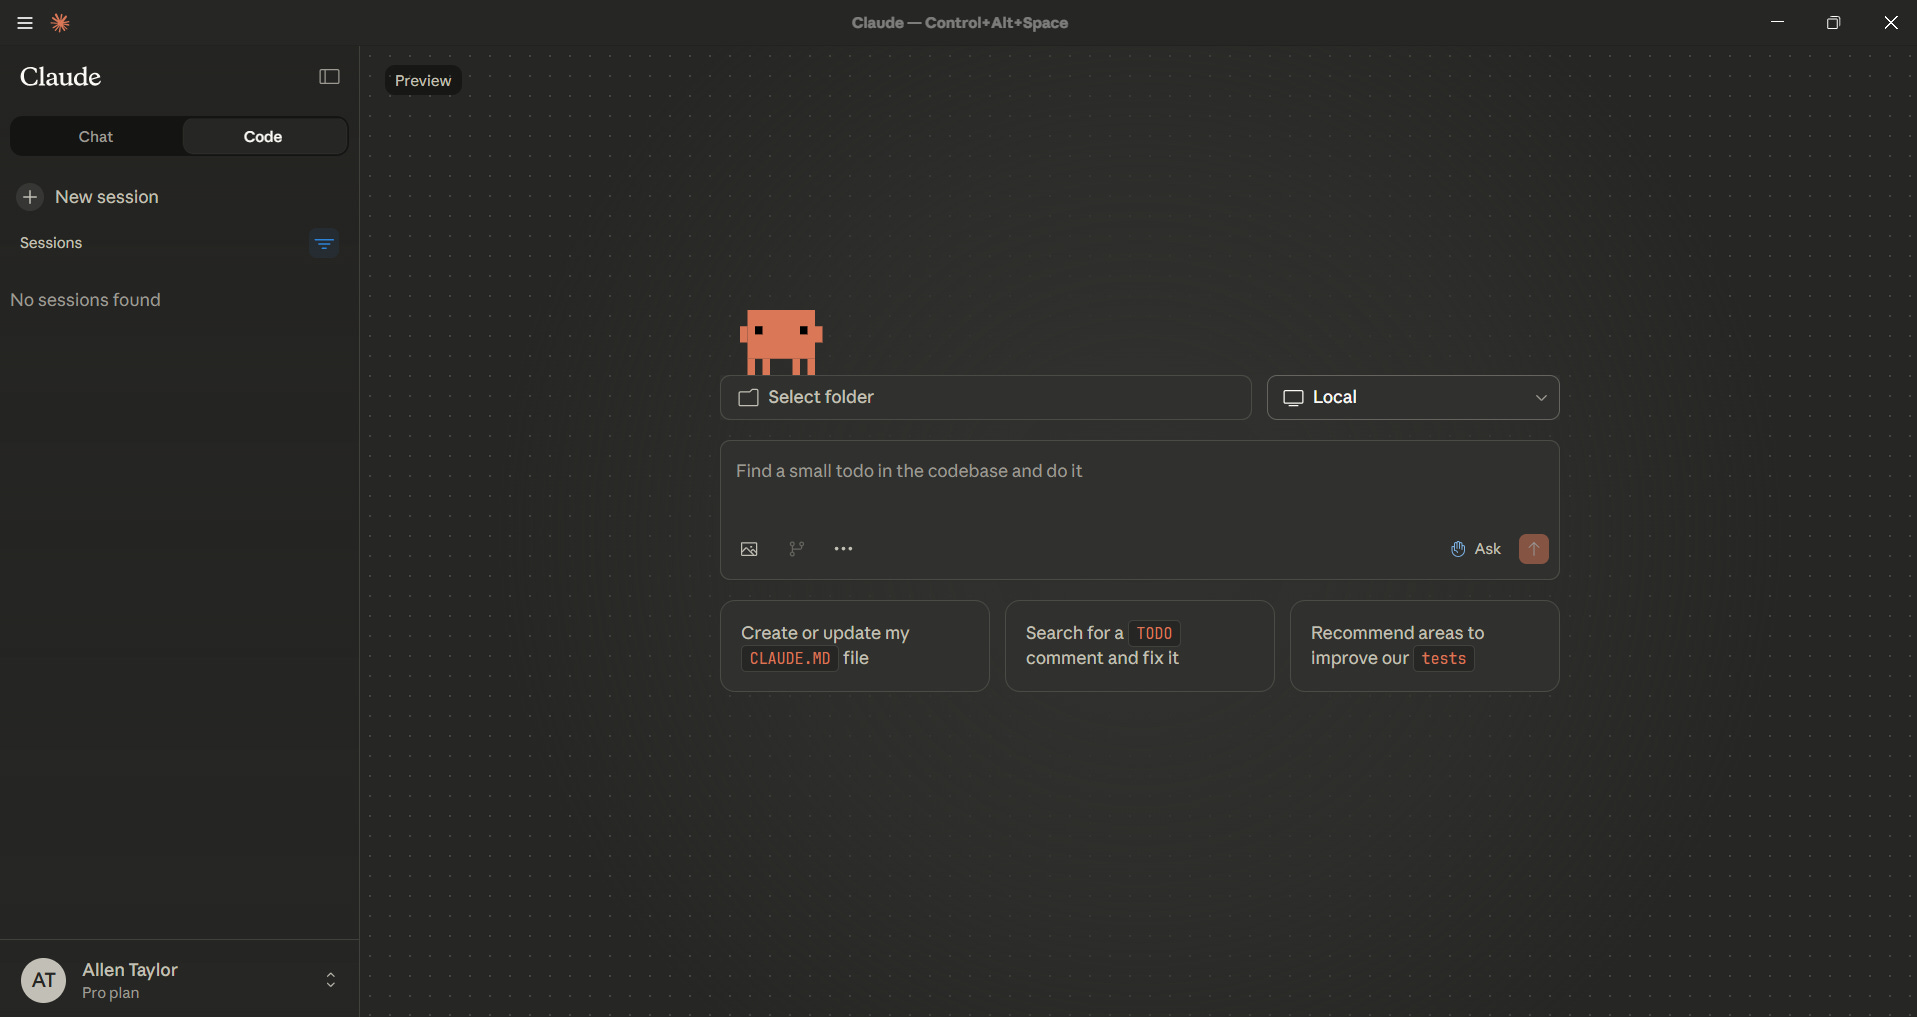Send prompt with orange arrow button

(1533, 549)
